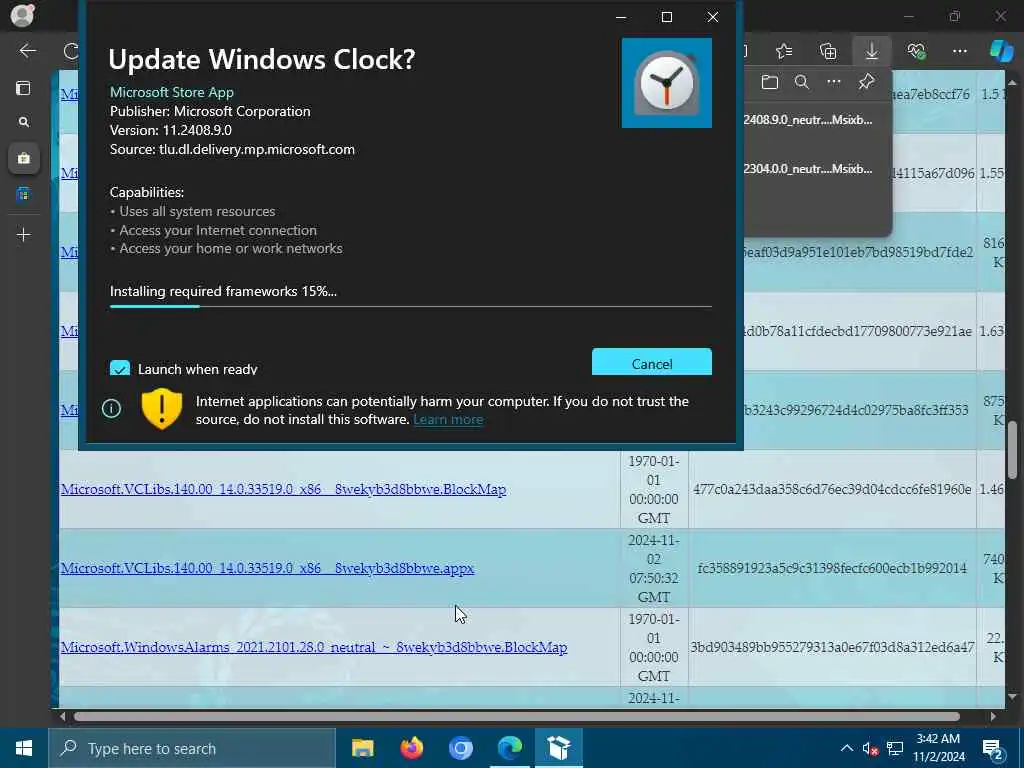Open Edge Favorites list
Image resolution: width=1024 pixels, height=768 pixels.
[784, 51]
